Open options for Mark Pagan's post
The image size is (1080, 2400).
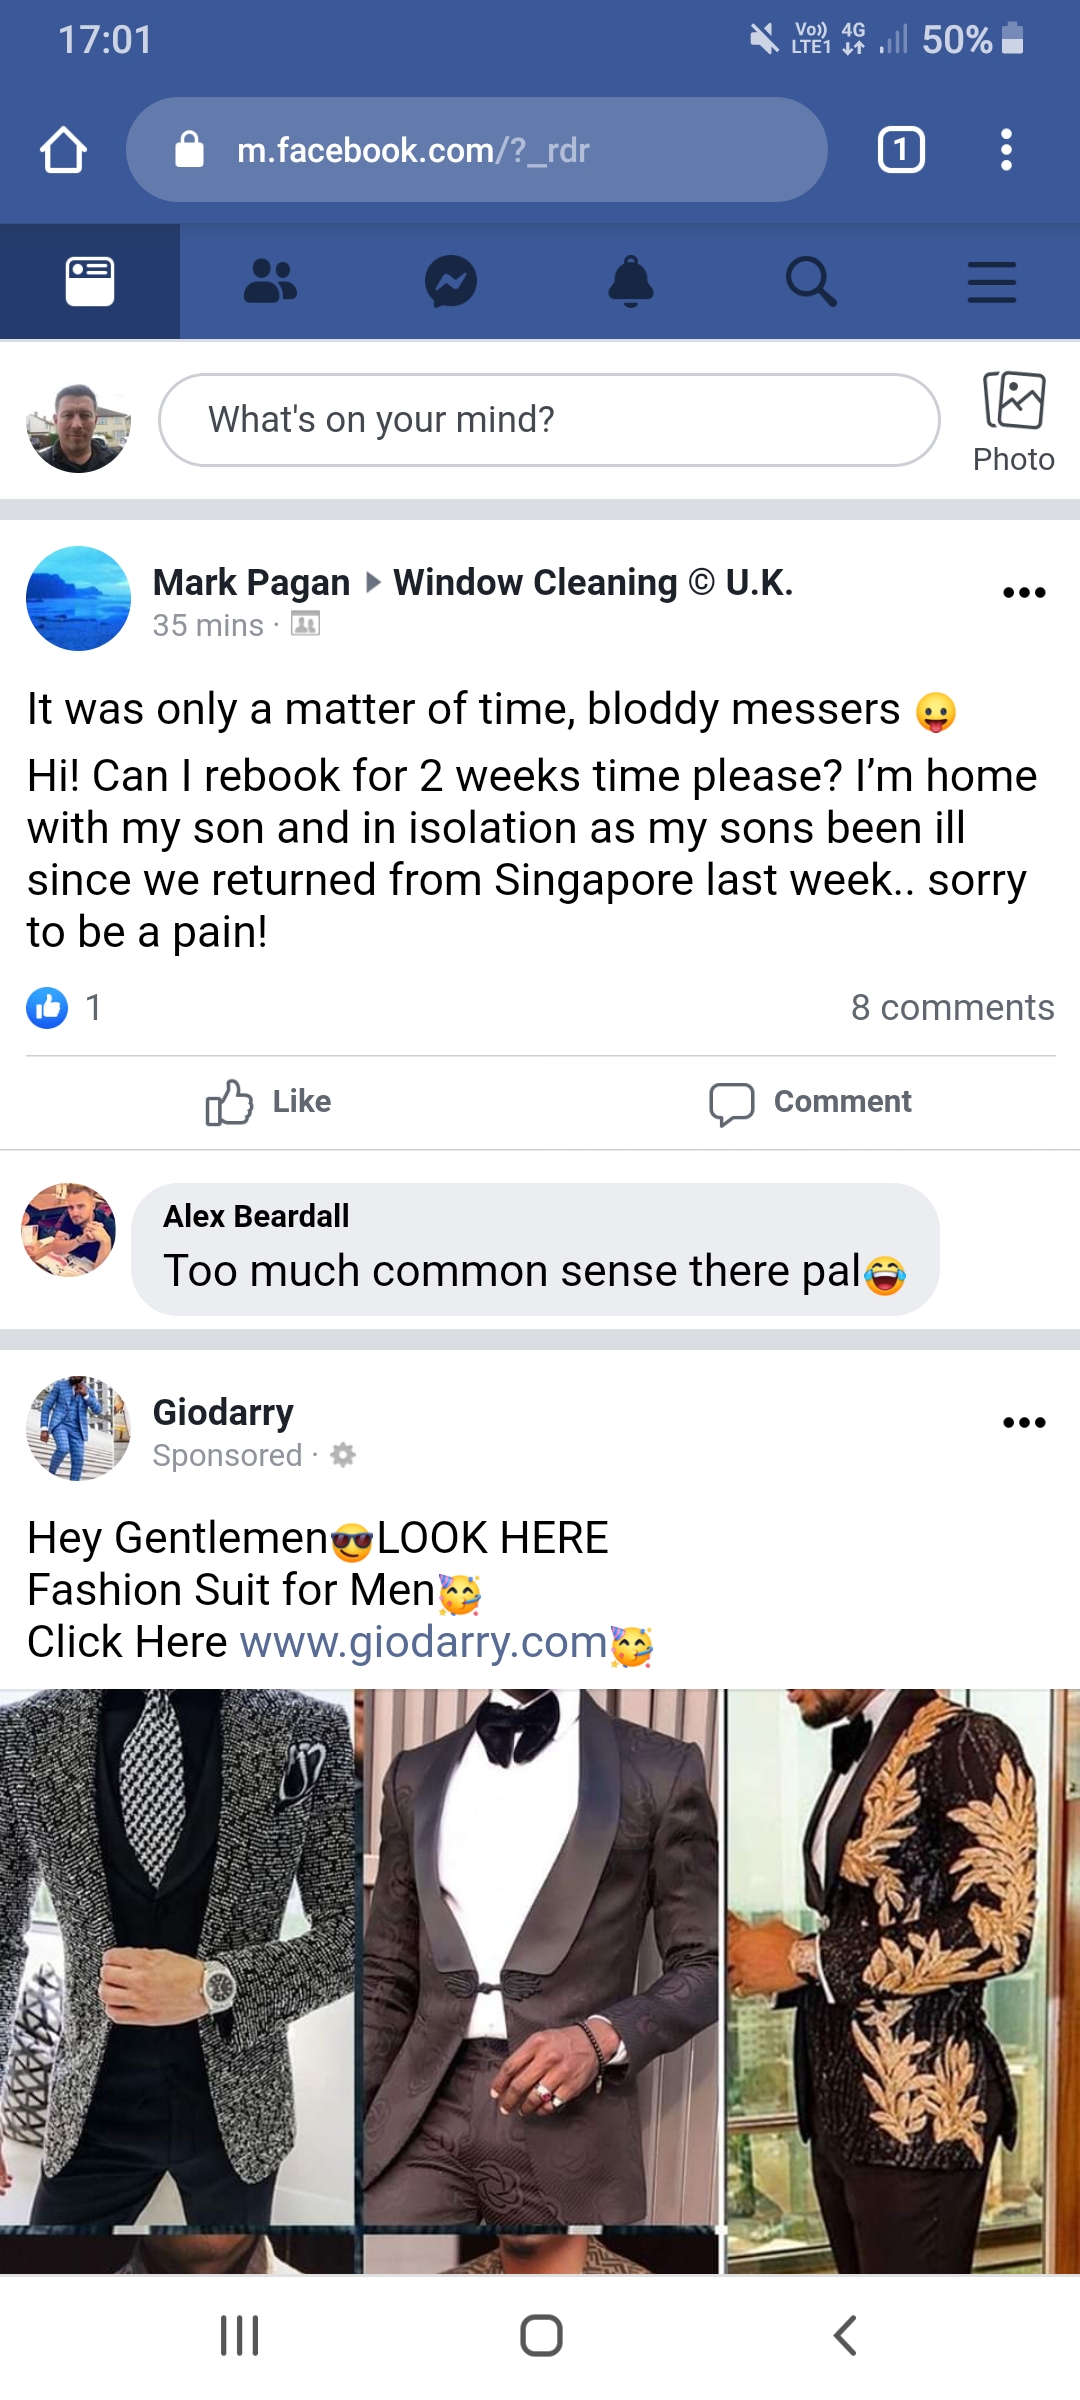1024,592
